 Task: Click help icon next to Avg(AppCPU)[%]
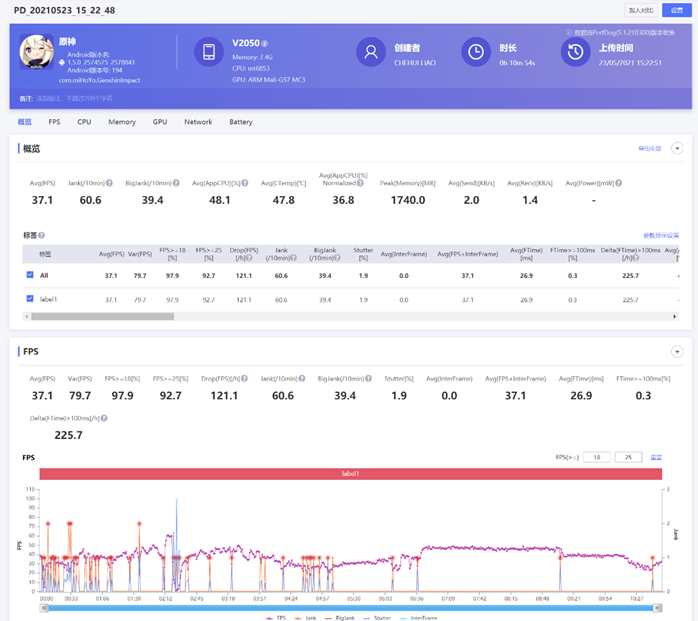[x=245, y=183]
